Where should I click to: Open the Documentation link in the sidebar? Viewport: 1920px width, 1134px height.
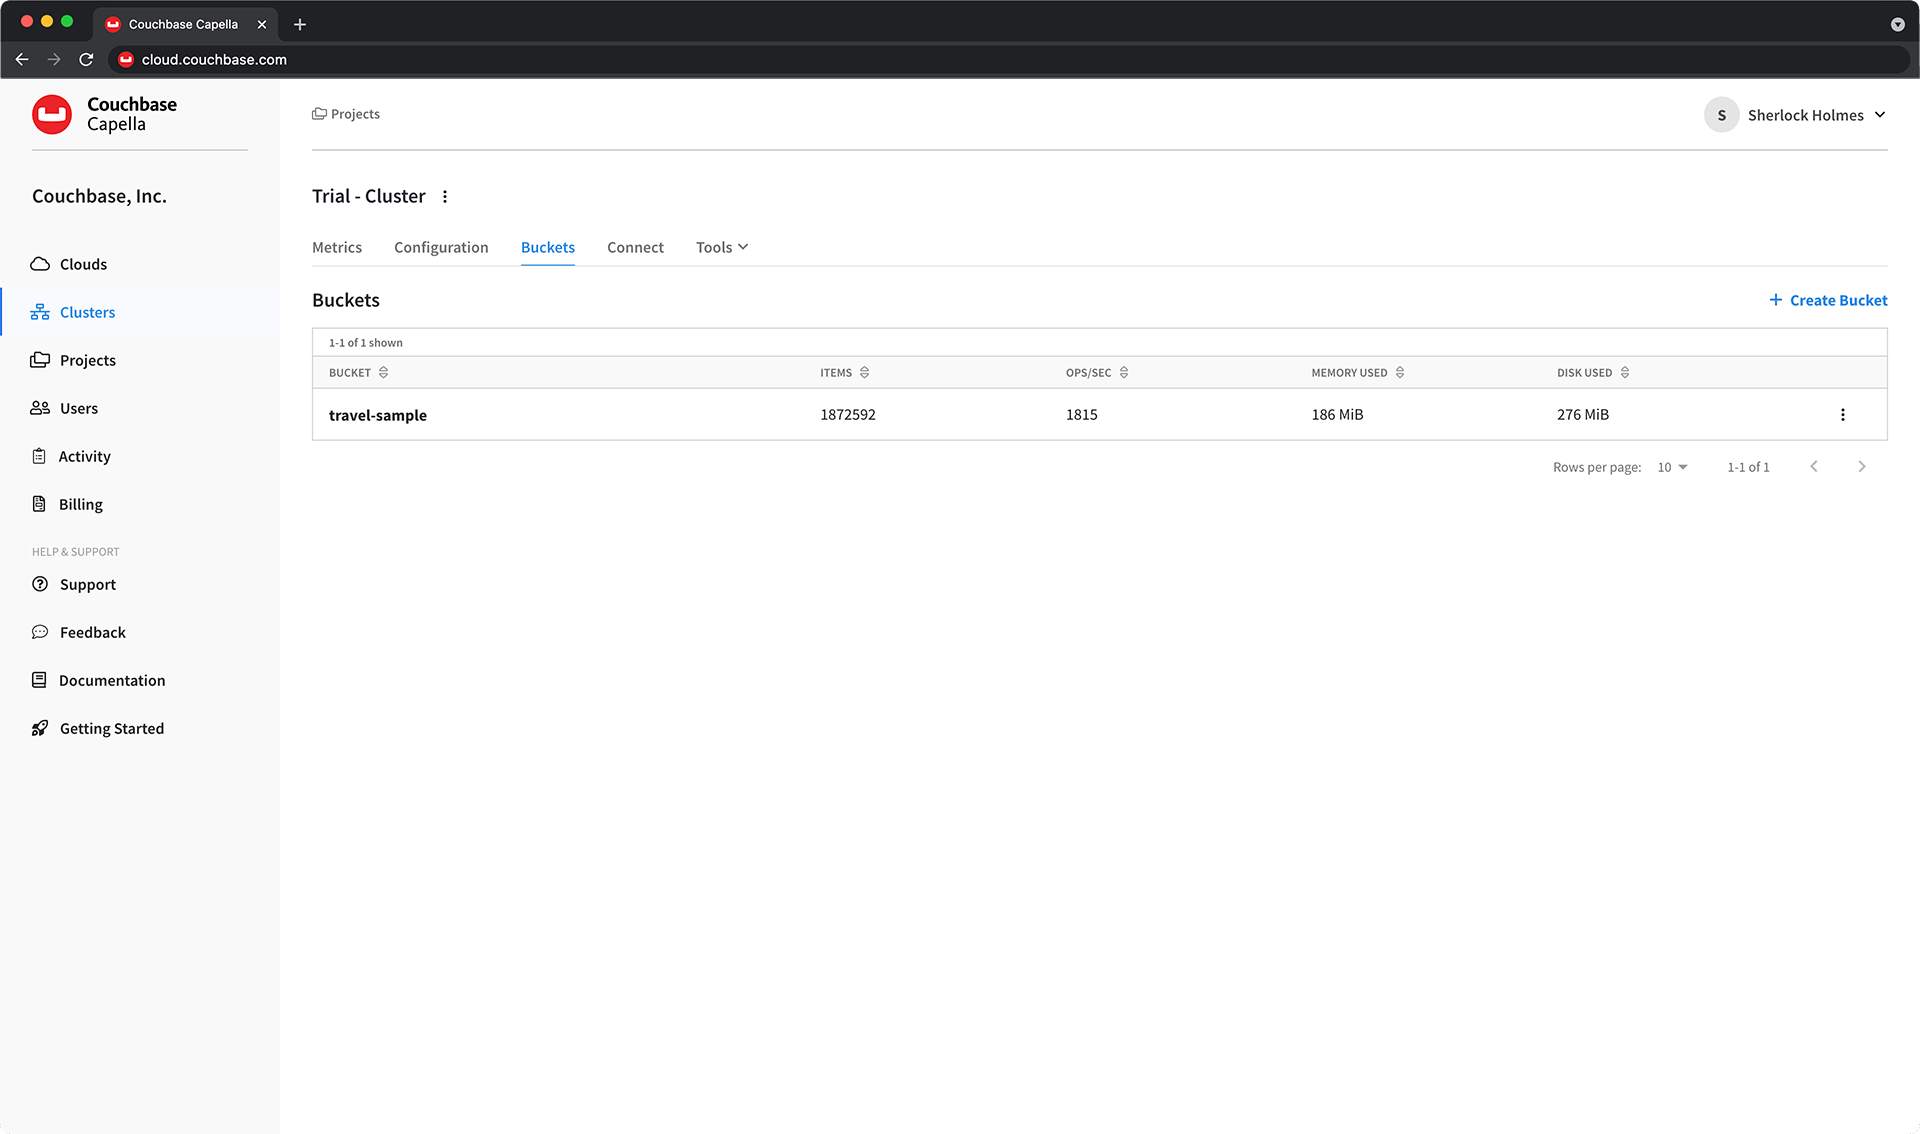(x=112, y=680)
